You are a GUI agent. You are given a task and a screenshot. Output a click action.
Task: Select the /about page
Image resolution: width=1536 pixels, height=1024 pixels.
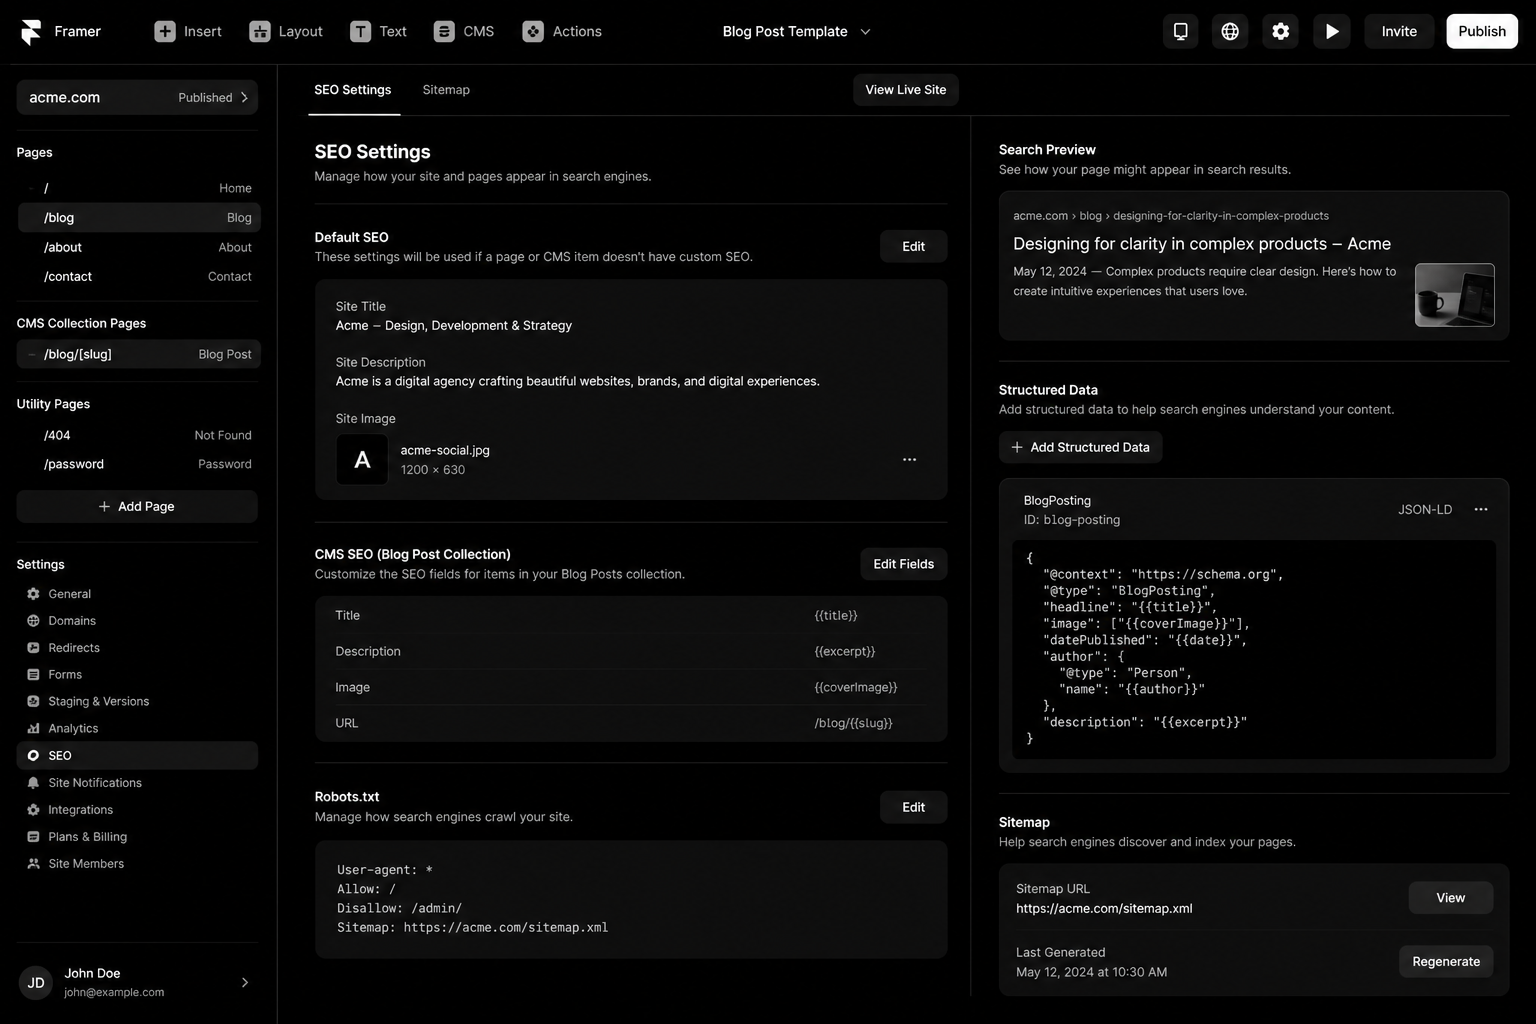point(138,247)
